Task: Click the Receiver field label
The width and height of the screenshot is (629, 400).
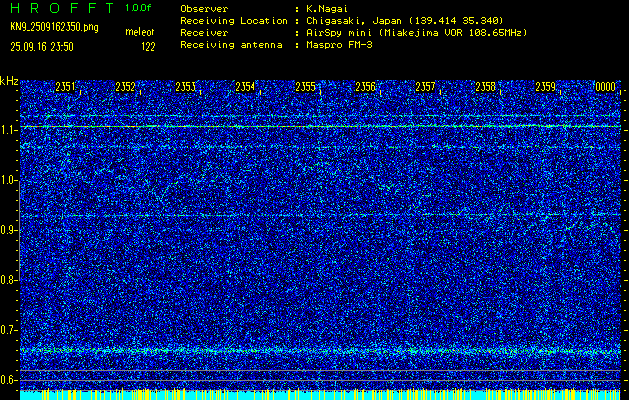Action: point(204,32)
